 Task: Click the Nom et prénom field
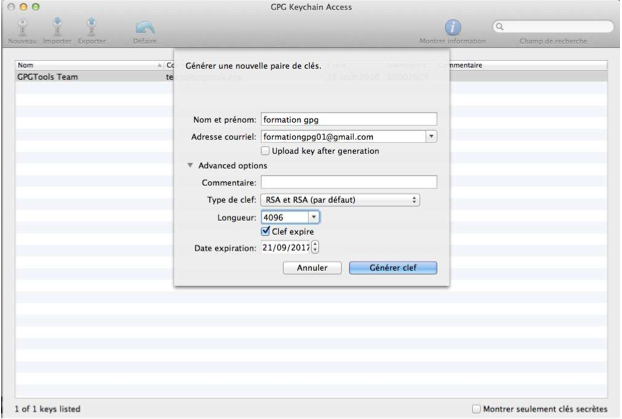349,119
